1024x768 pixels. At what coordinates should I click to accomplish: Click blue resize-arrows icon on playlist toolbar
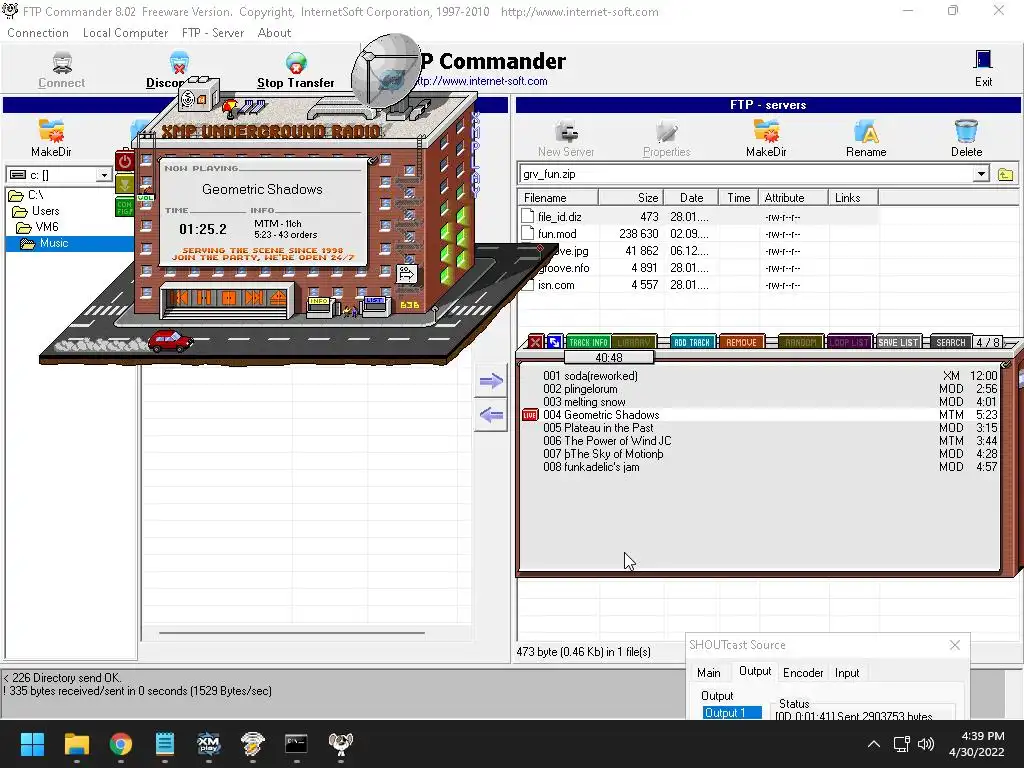[554, 342]
